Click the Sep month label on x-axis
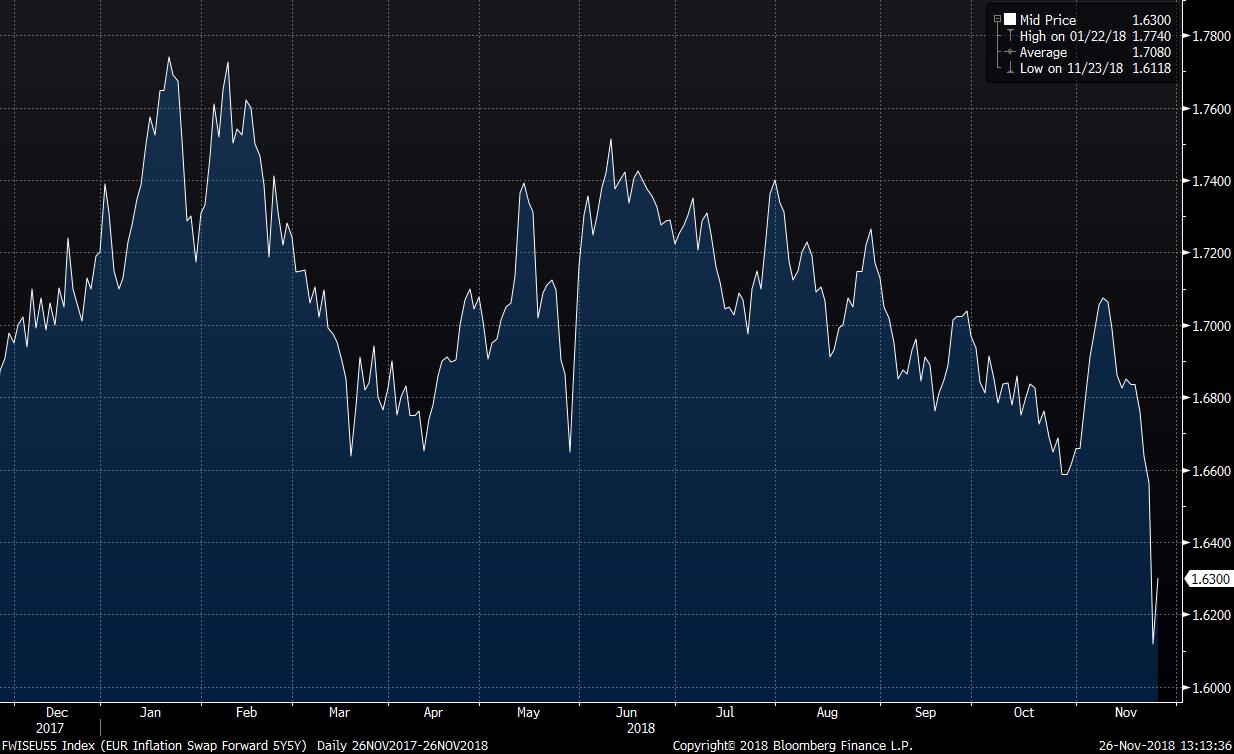The width and height of the screenshot is (1234, 754). pyautogui.click(x=925, y=713)
